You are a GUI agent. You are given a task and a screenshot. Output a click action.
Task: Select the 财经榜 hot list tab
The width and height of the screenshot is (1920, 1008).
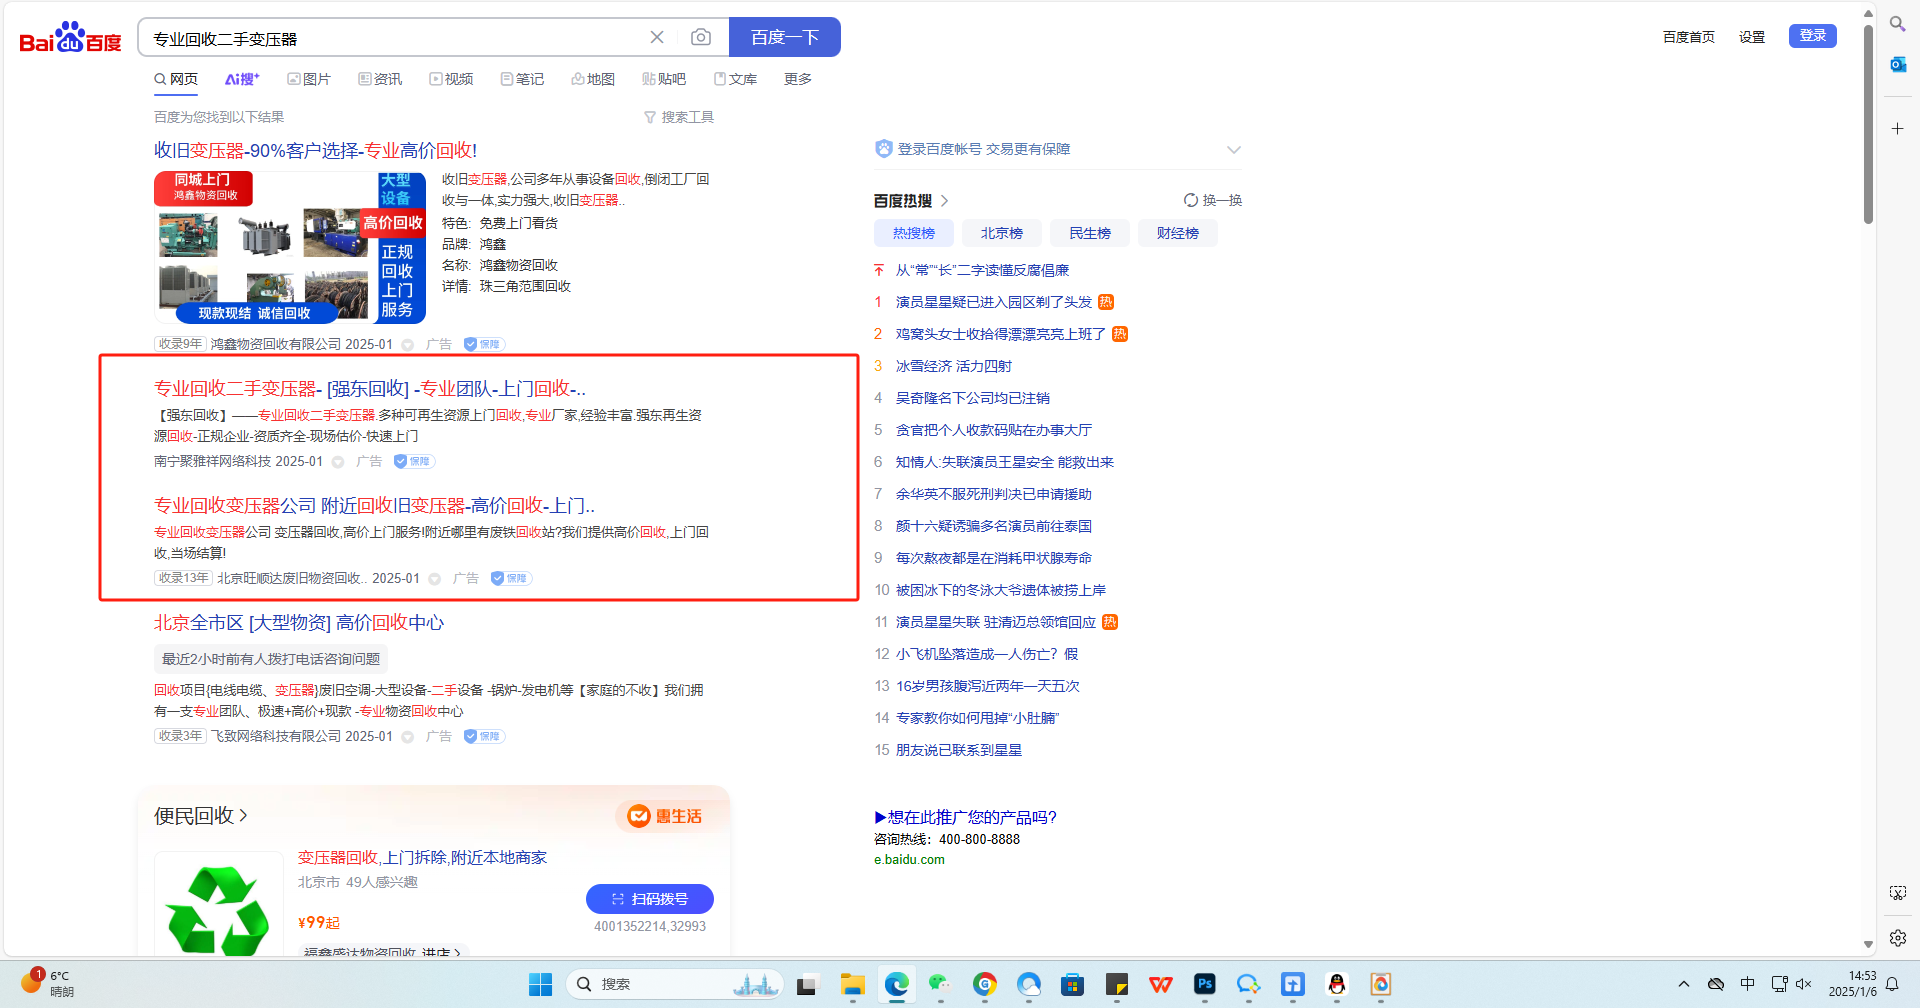click(x=1177, y=233)
